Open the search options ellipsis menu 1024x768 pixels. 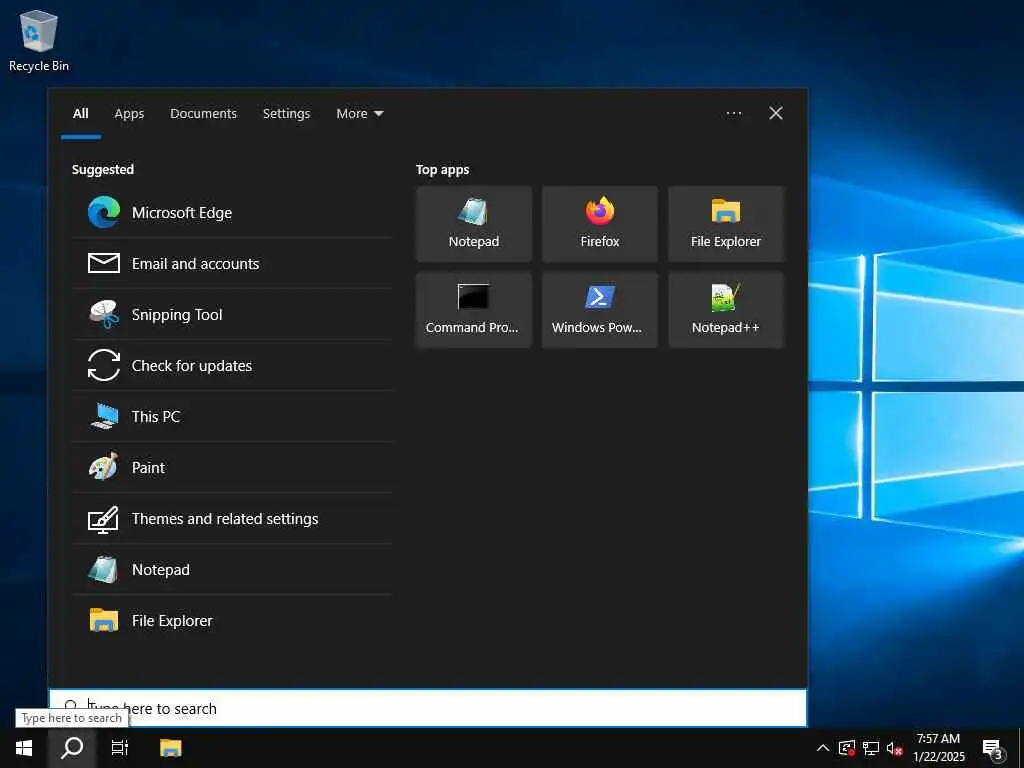tap(733, 113)
